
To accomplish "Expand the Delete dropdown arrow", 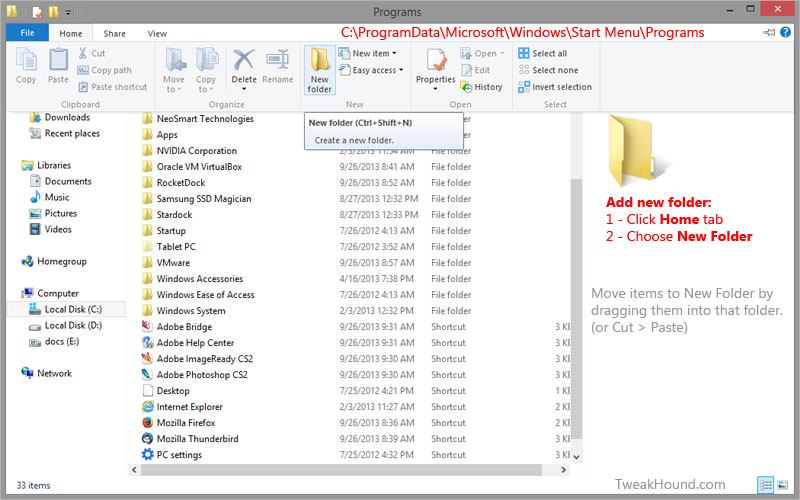I will click(x=244, y=89).
